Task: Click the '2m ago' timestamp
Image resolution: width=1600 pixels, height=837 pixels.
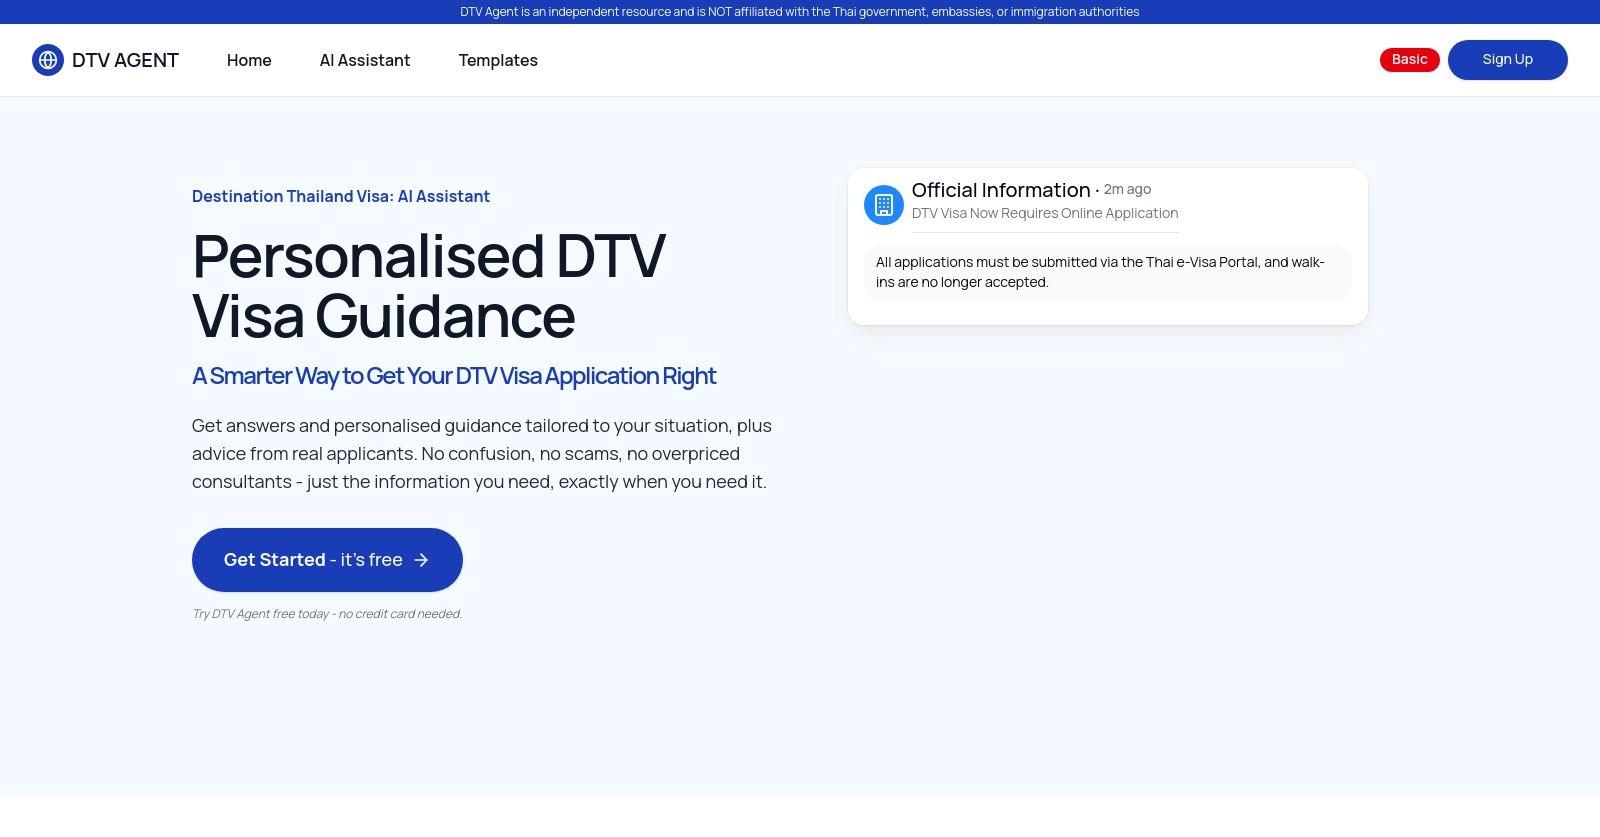Action: tap(1127, 189)
